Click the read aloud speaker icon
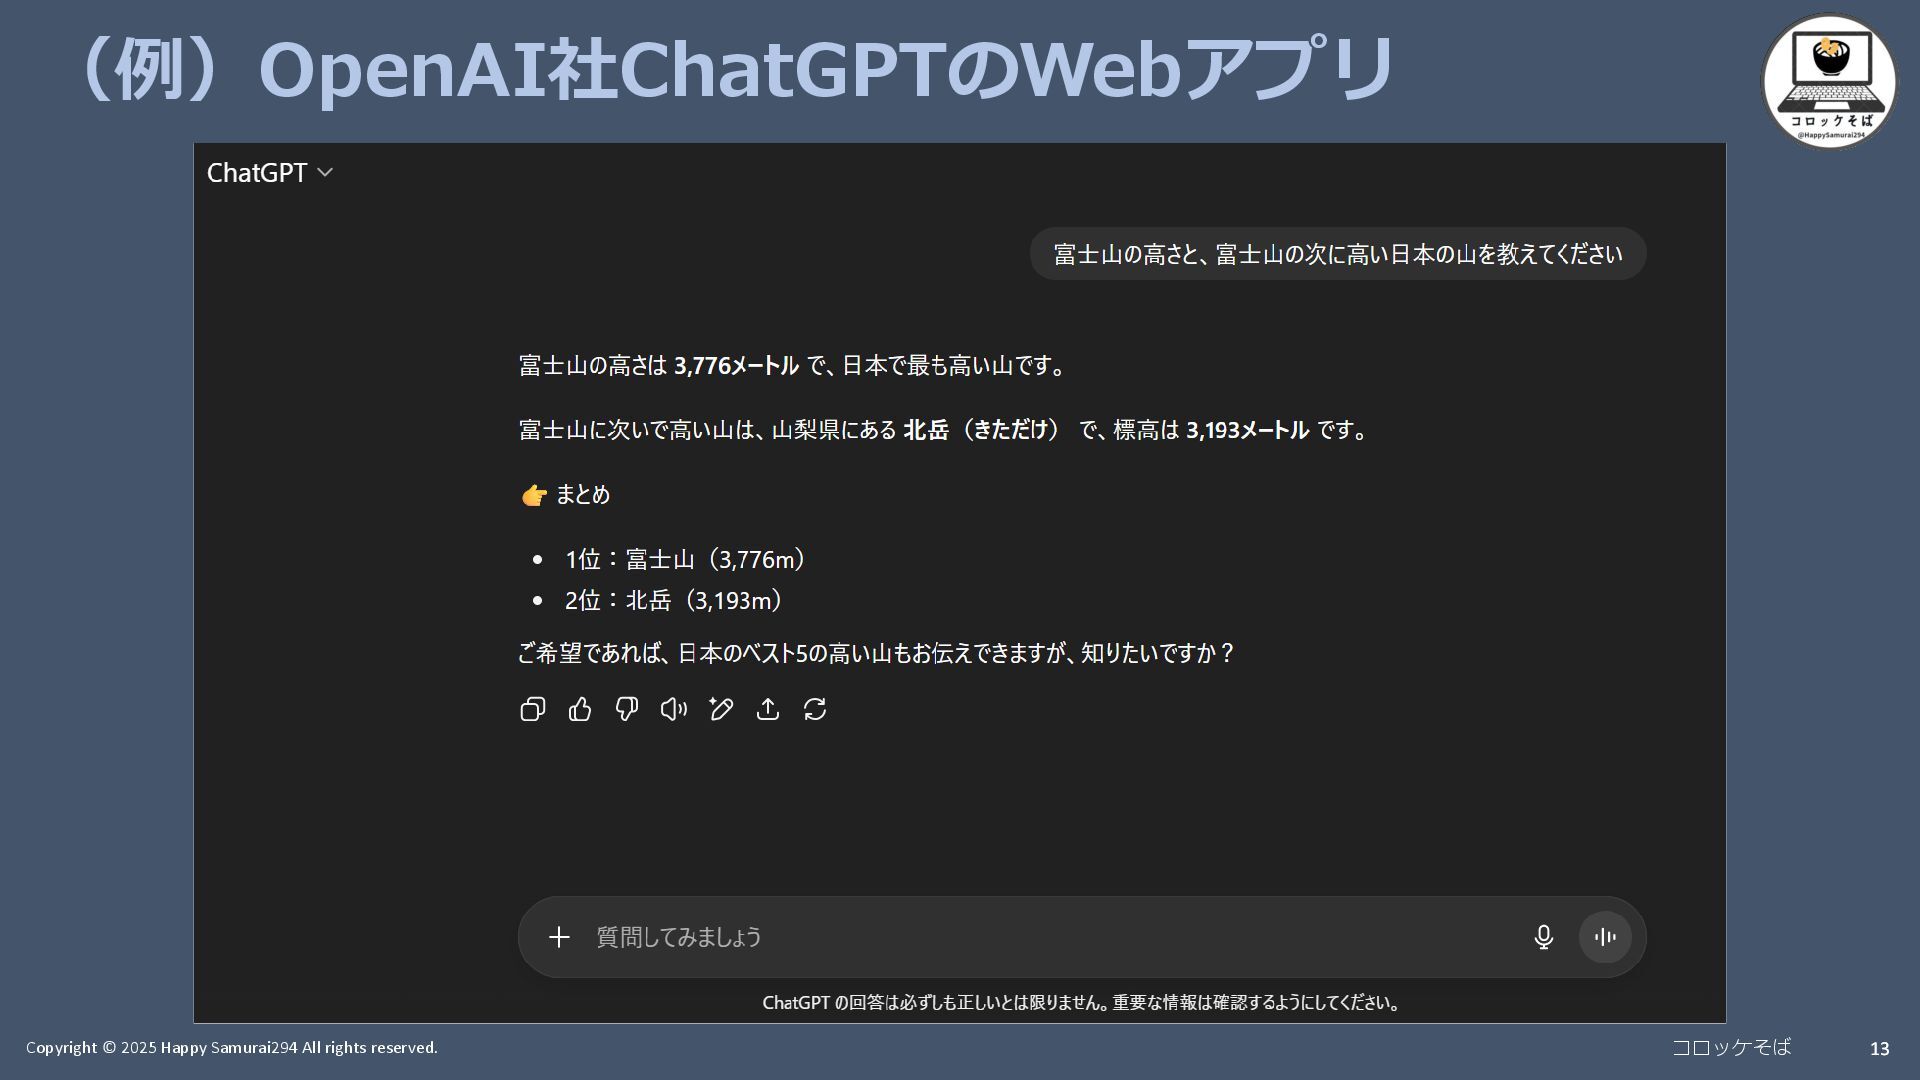Screen dimensions: 1920x1080 pos(673,709)
